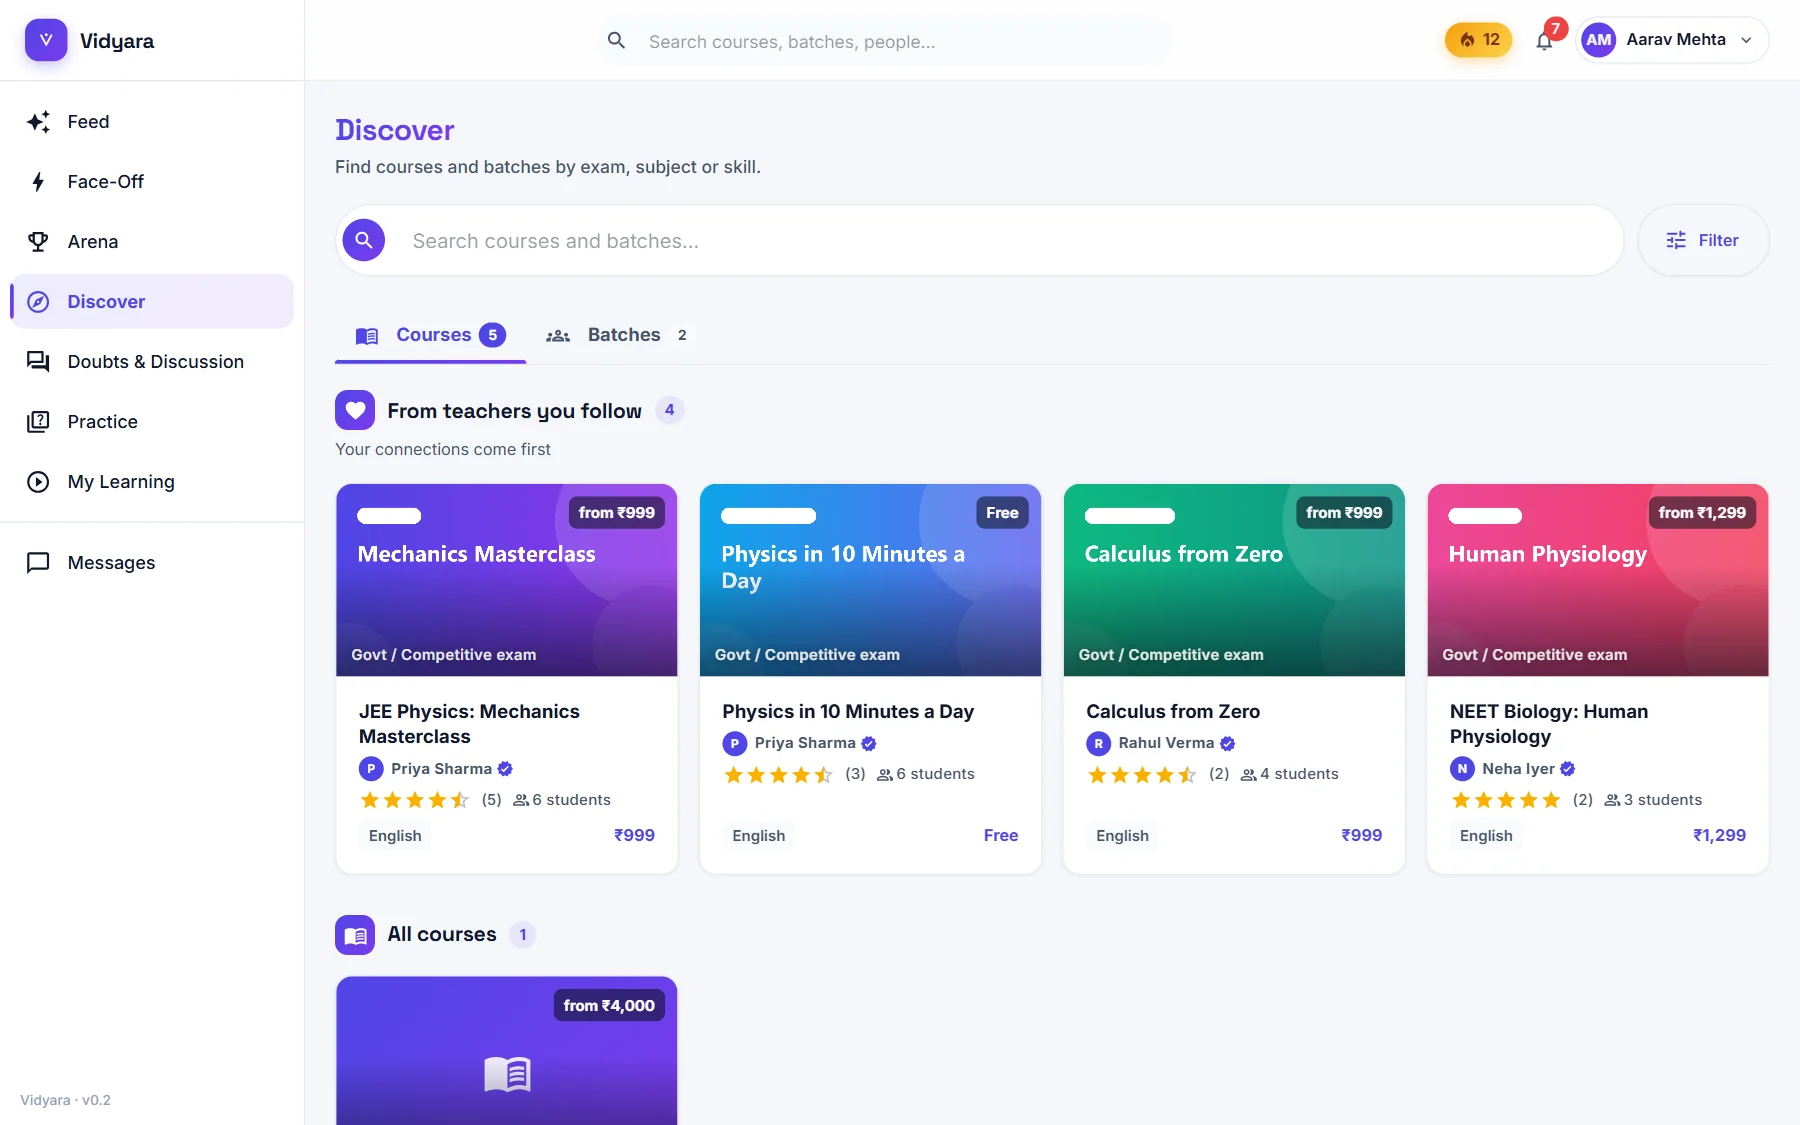
Task: Open the Human Physiology pink cover
Action: click(1598, 581)
